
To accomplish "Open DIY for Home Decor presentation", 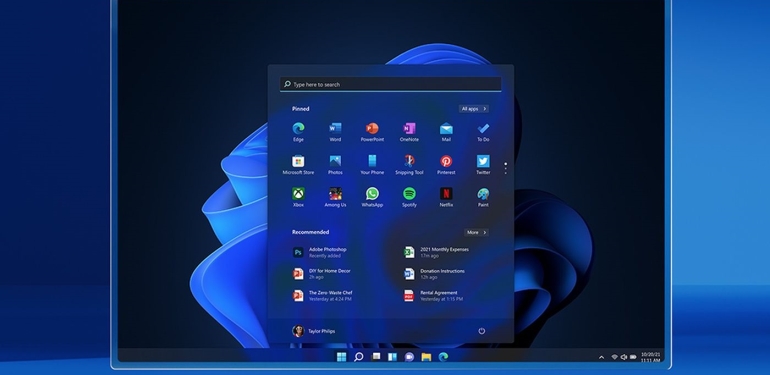I will coord(322,274).
